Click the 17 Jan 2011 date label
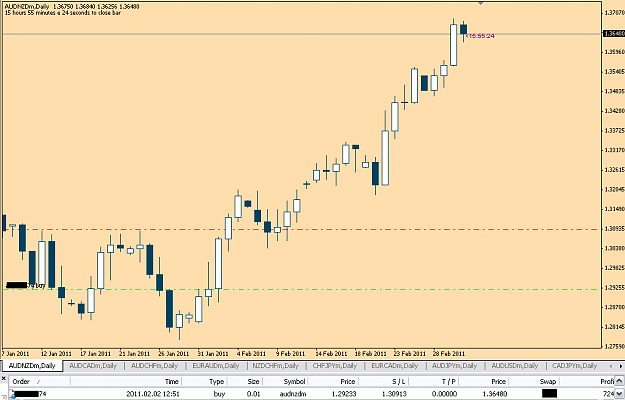Image resolution: width=625 pixels, height=400 pixels. pos(95,353)
